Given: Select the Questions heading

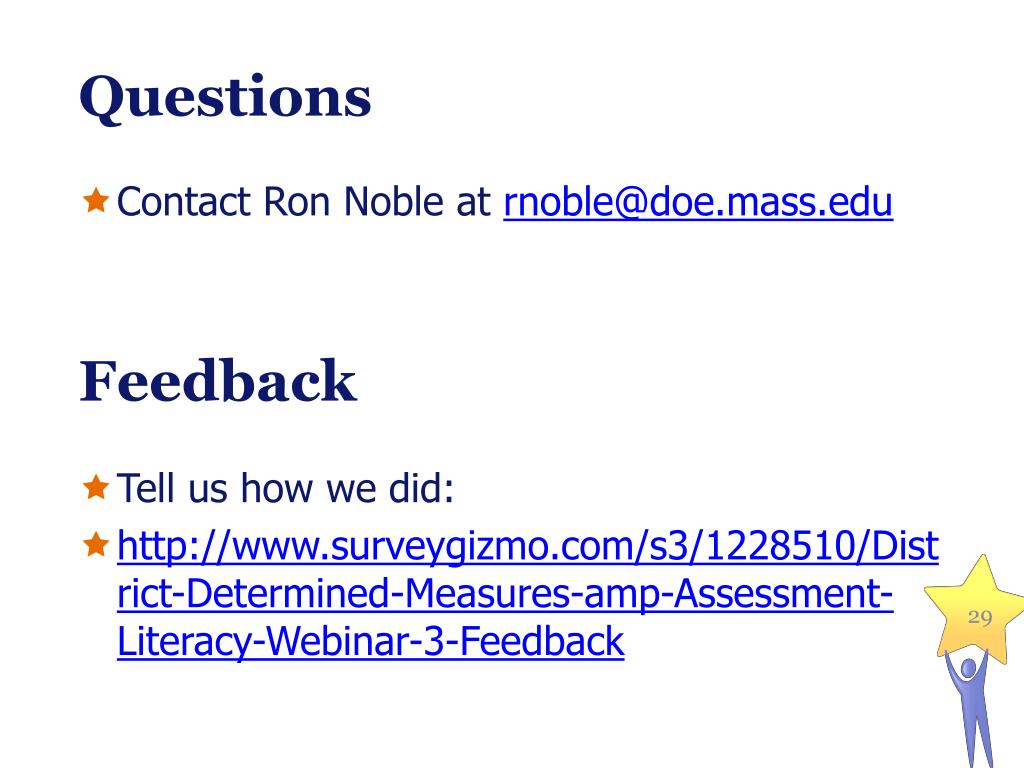Looking at the screenshot, I should (225, 98).
